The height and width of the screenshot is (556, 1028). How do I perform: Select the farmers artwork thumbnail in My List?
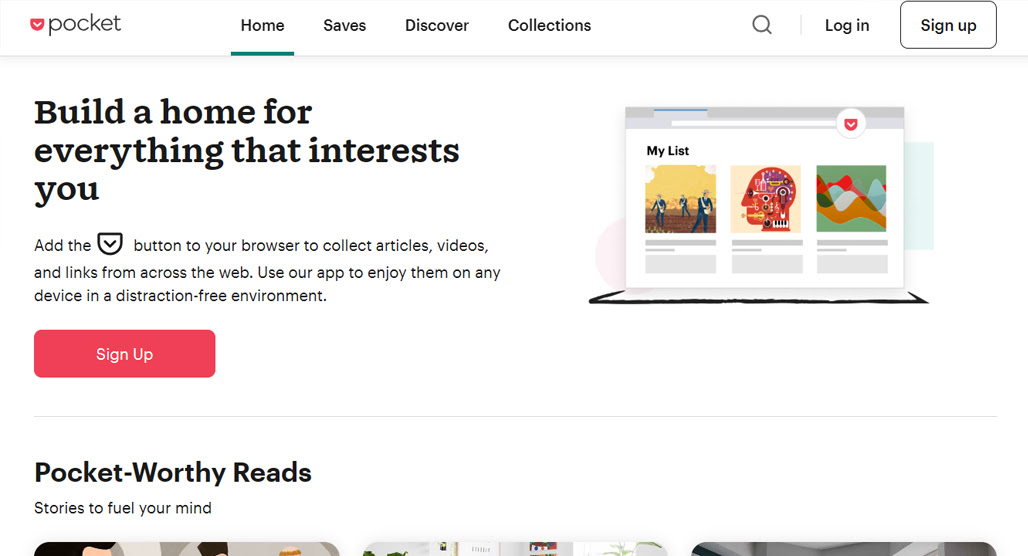point(681,199)
